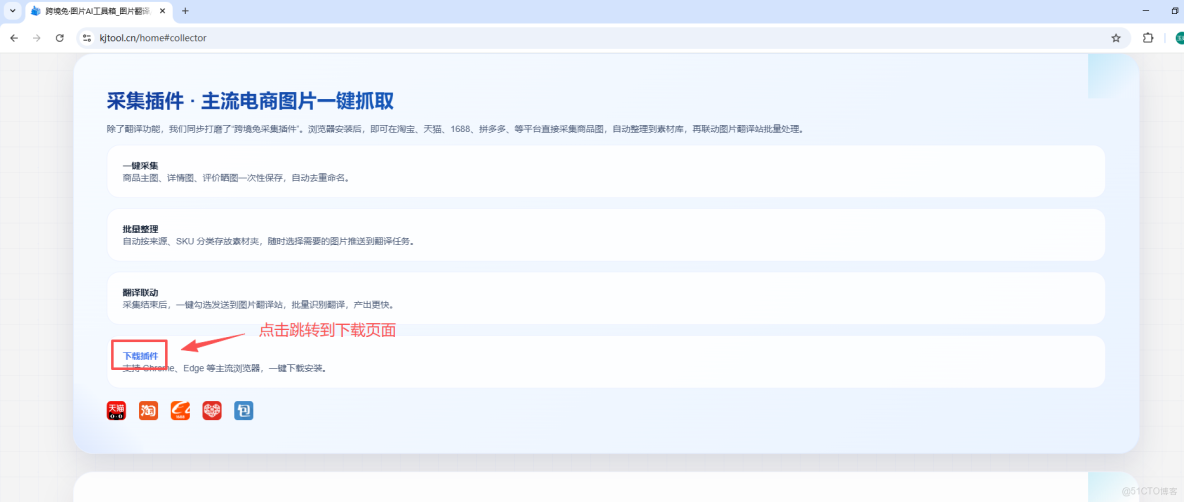
Task: Open the 下载插件 download link
Action: point(140,355)
